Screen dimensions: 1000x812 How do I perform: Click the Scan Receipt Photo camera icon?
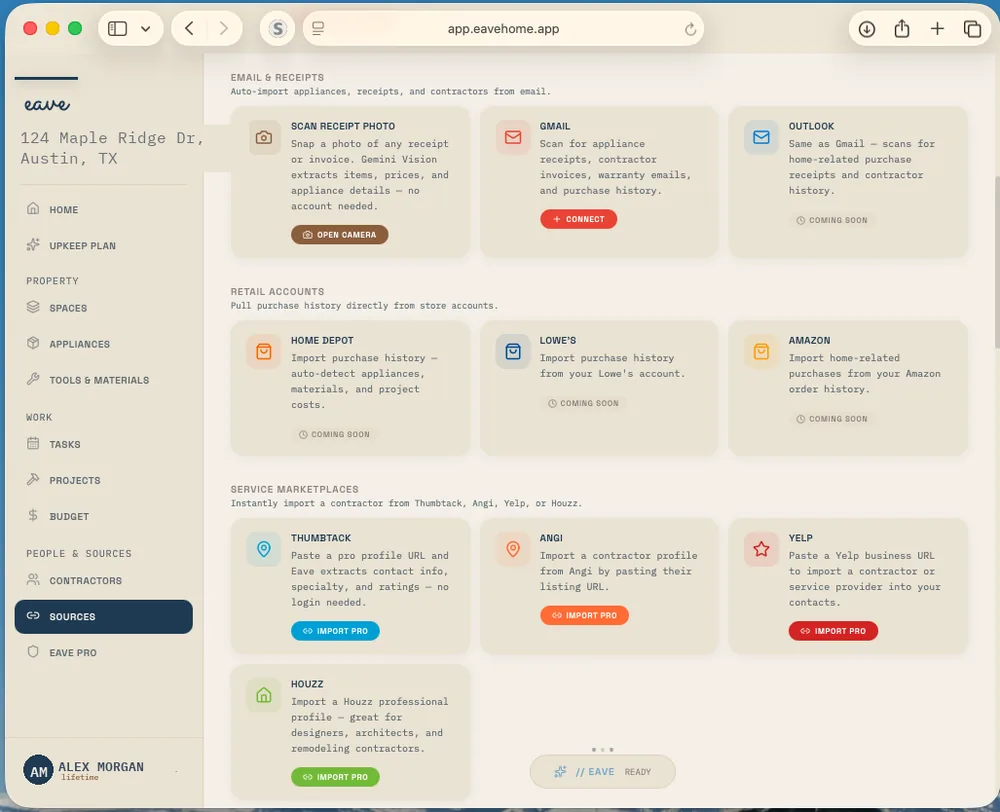[x=263, y=137]
